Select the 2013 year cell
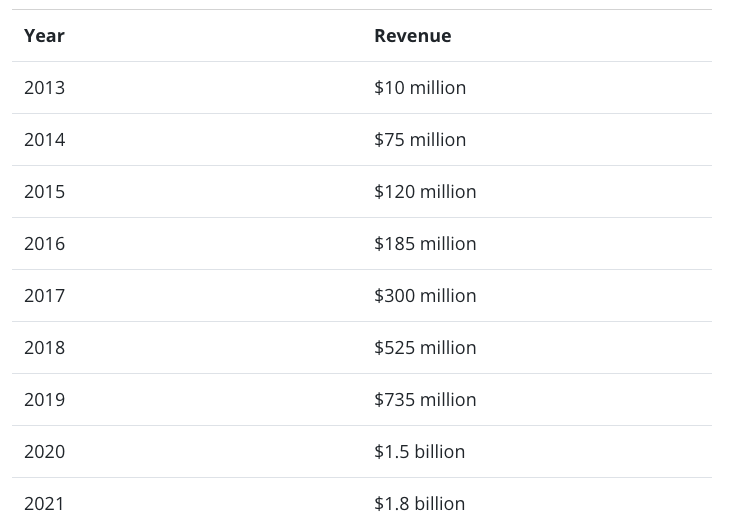Viewport: 745px width, 529px height. (44, 88)
